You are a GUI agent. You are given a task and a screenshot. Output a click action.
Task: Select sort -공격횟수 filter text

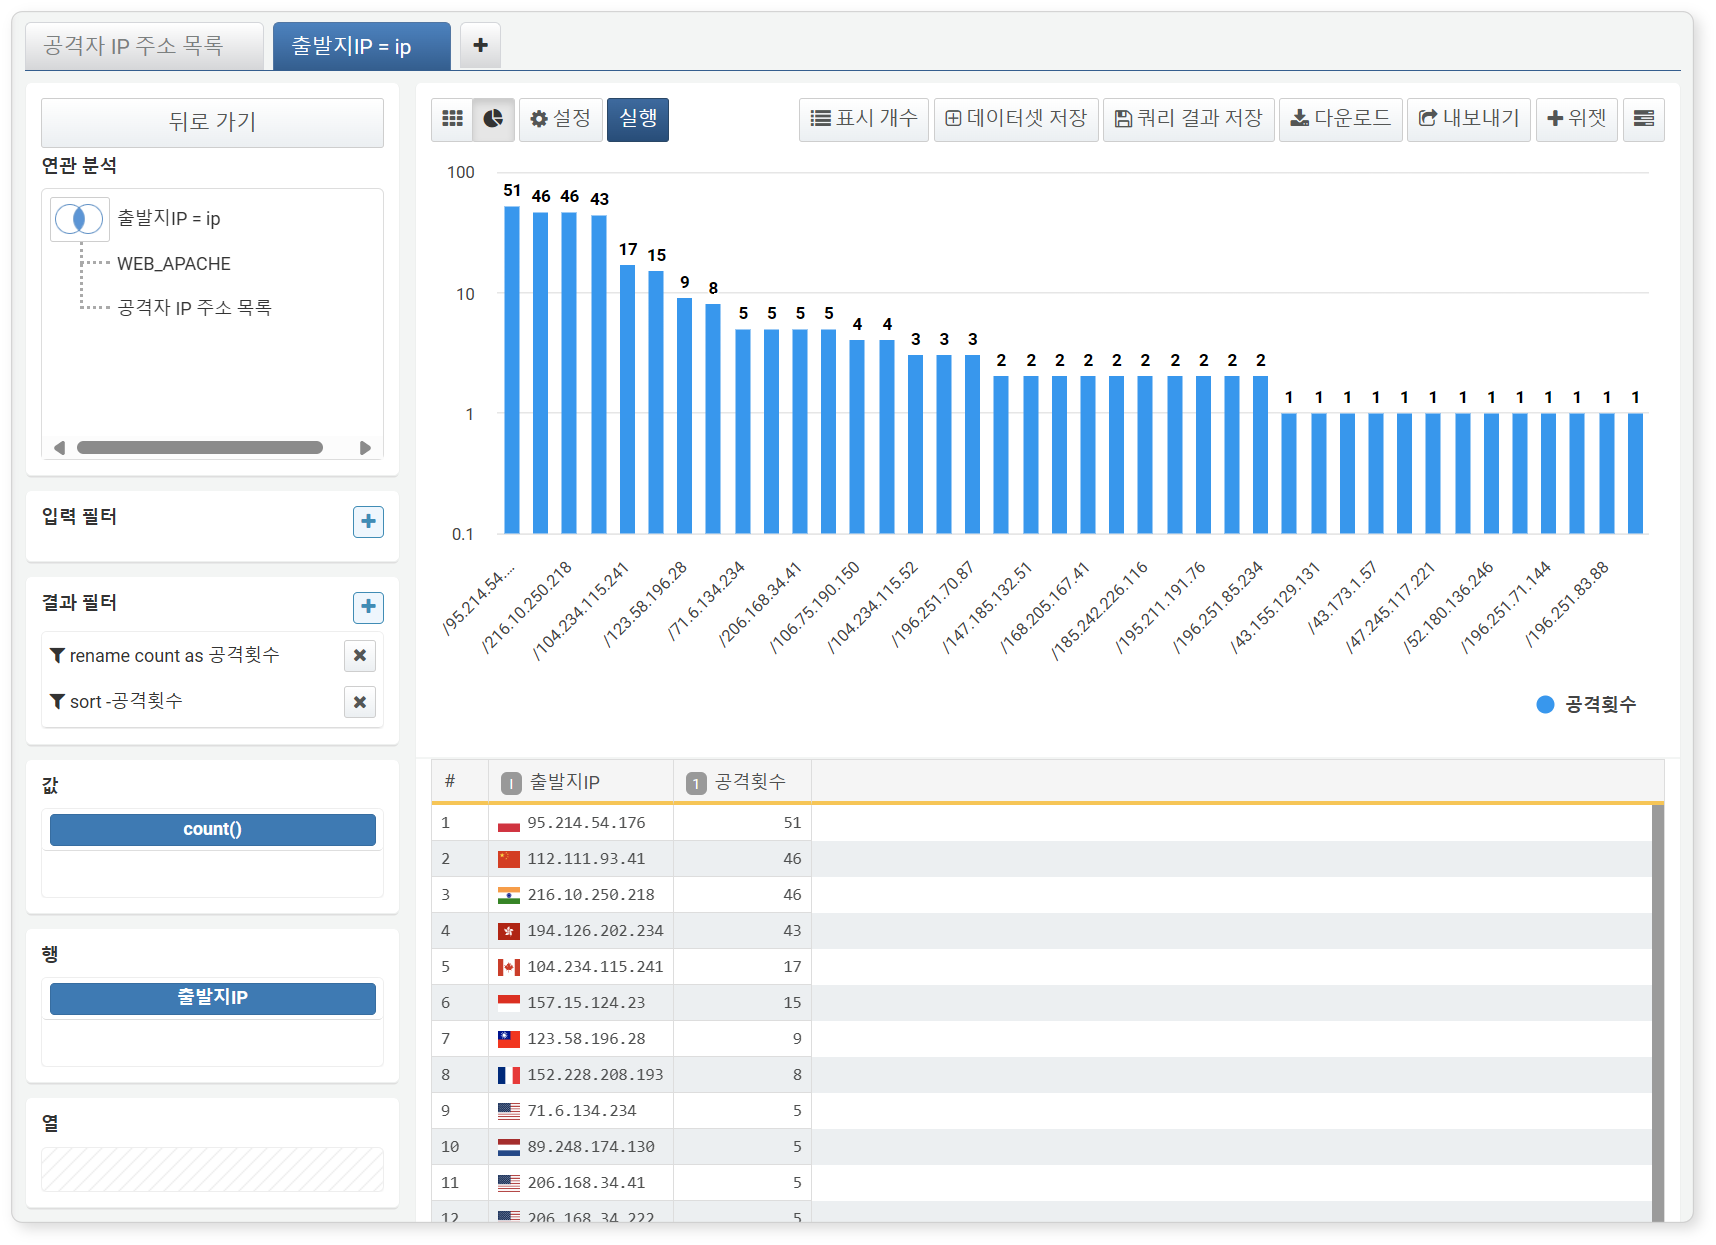(x=126, y=701)
